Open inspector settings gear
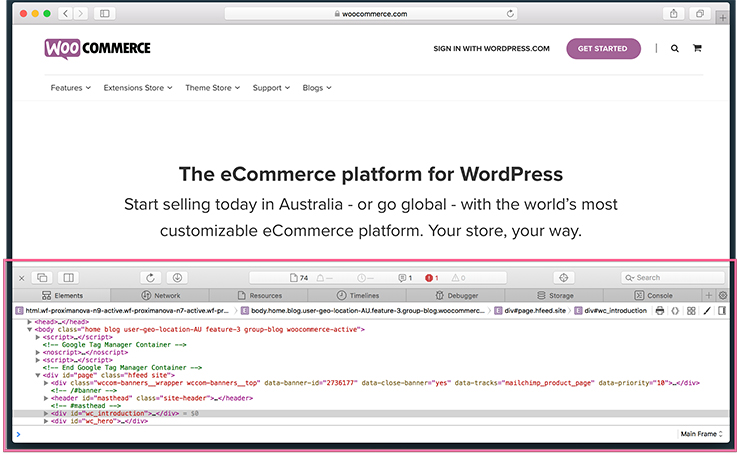Image resolution: width=740 pixels, height=455 pixels. coord(723,295)
